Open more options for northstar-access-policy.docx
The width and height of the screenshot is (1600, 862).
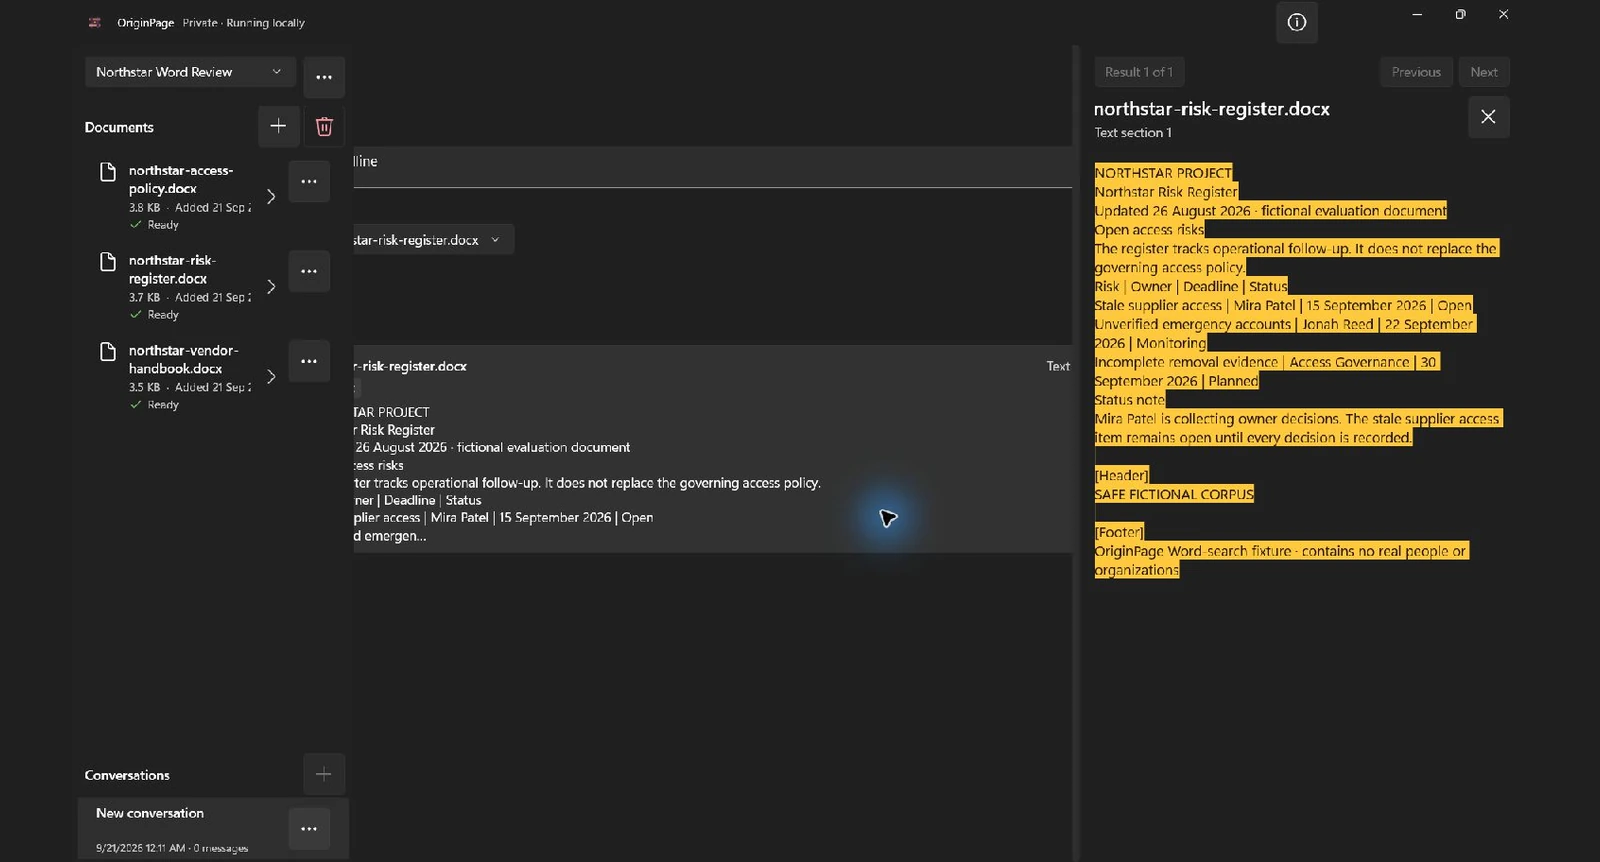pos(309,181)
